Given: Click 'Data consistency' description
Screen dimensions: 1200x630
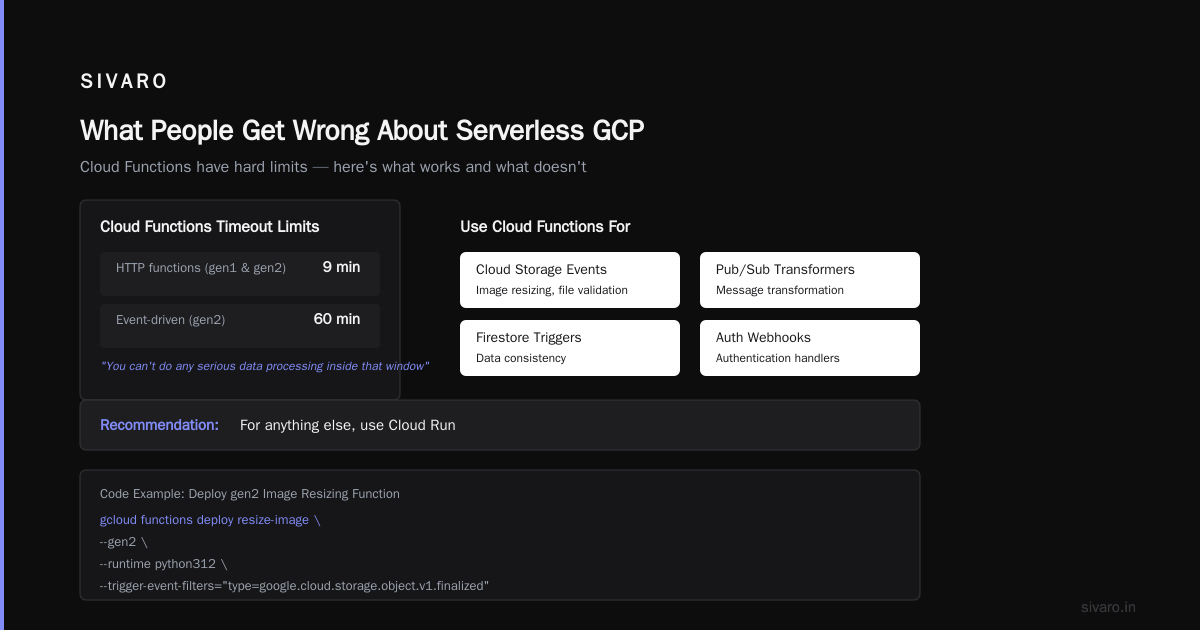Looking at the screenshot, I should pos(521,358).
